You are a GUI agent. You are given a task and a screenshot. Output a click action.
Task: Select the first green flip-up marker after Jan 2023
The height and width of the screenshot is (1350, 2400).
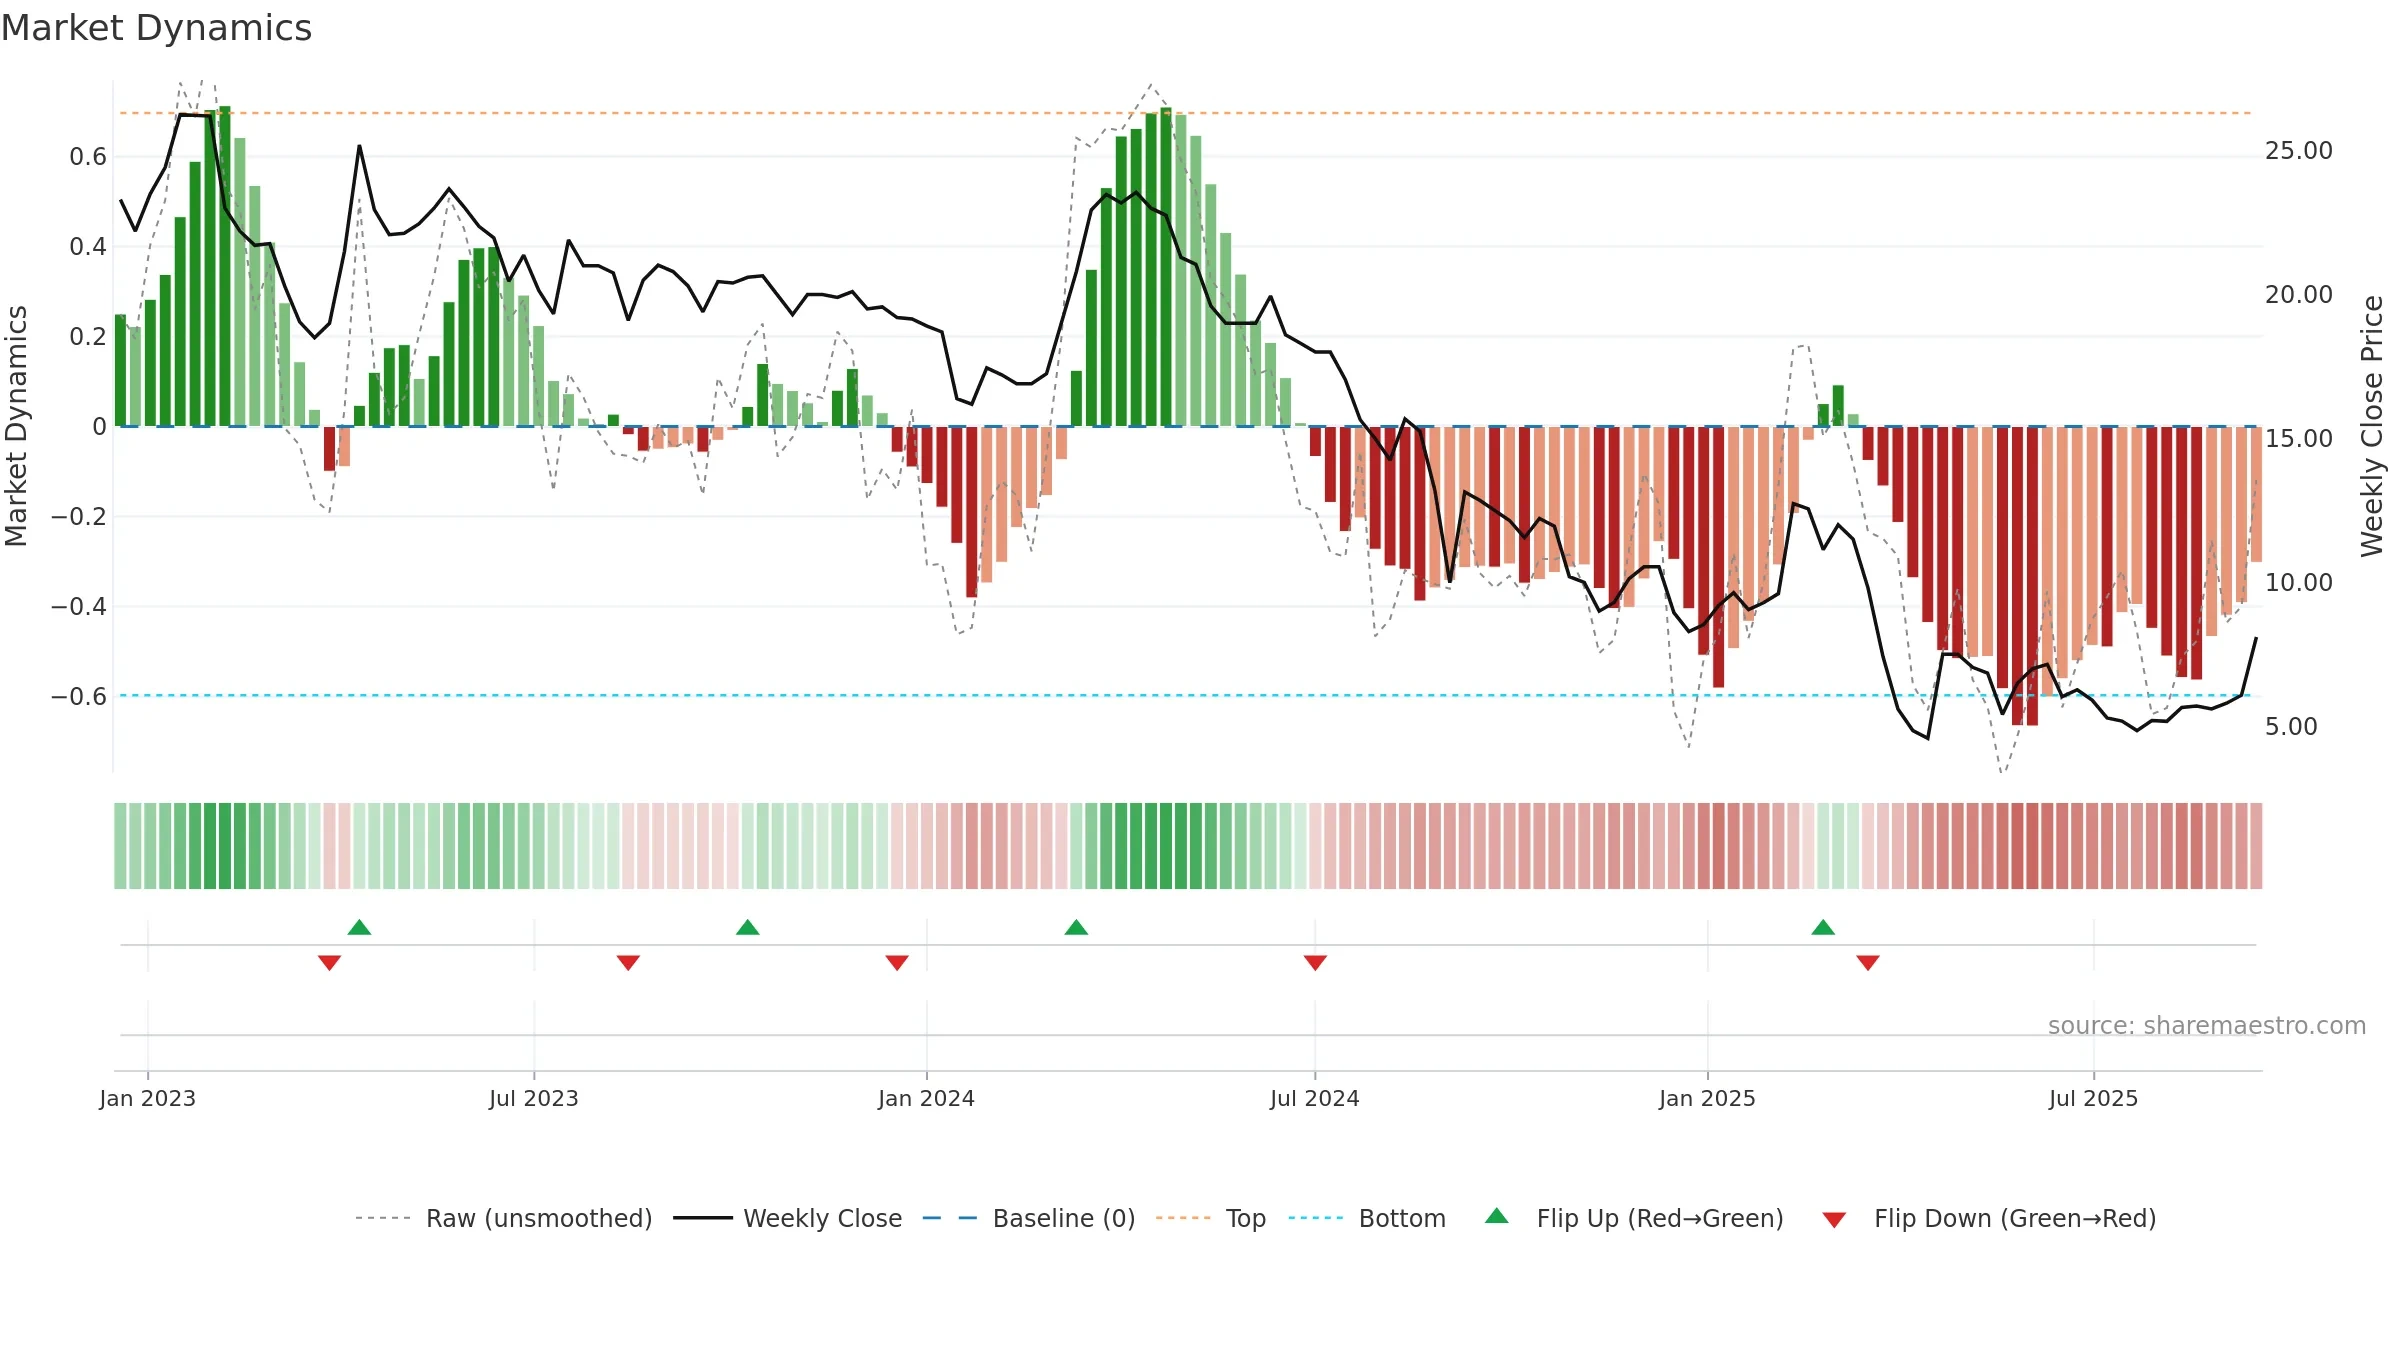pos(359,927)
